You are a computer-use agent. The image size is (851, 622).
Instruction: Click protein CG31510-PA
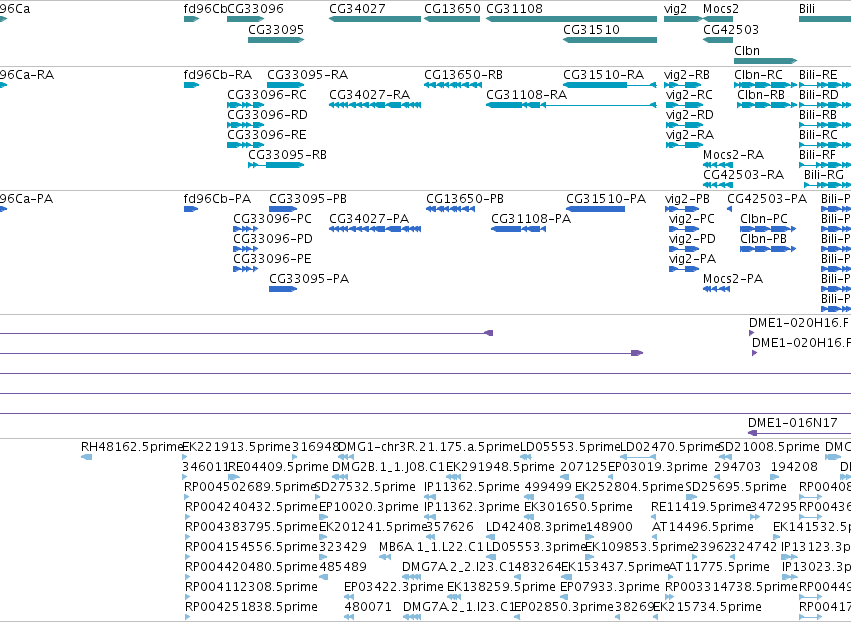595,209
